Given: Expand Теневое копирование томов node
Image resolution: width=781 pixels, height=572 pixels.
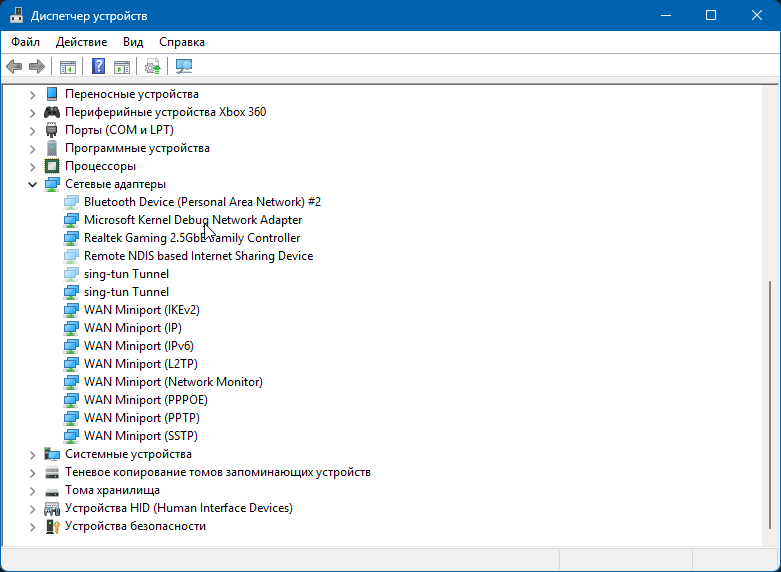Looking at the screenshot, I should tap(32, 472).
